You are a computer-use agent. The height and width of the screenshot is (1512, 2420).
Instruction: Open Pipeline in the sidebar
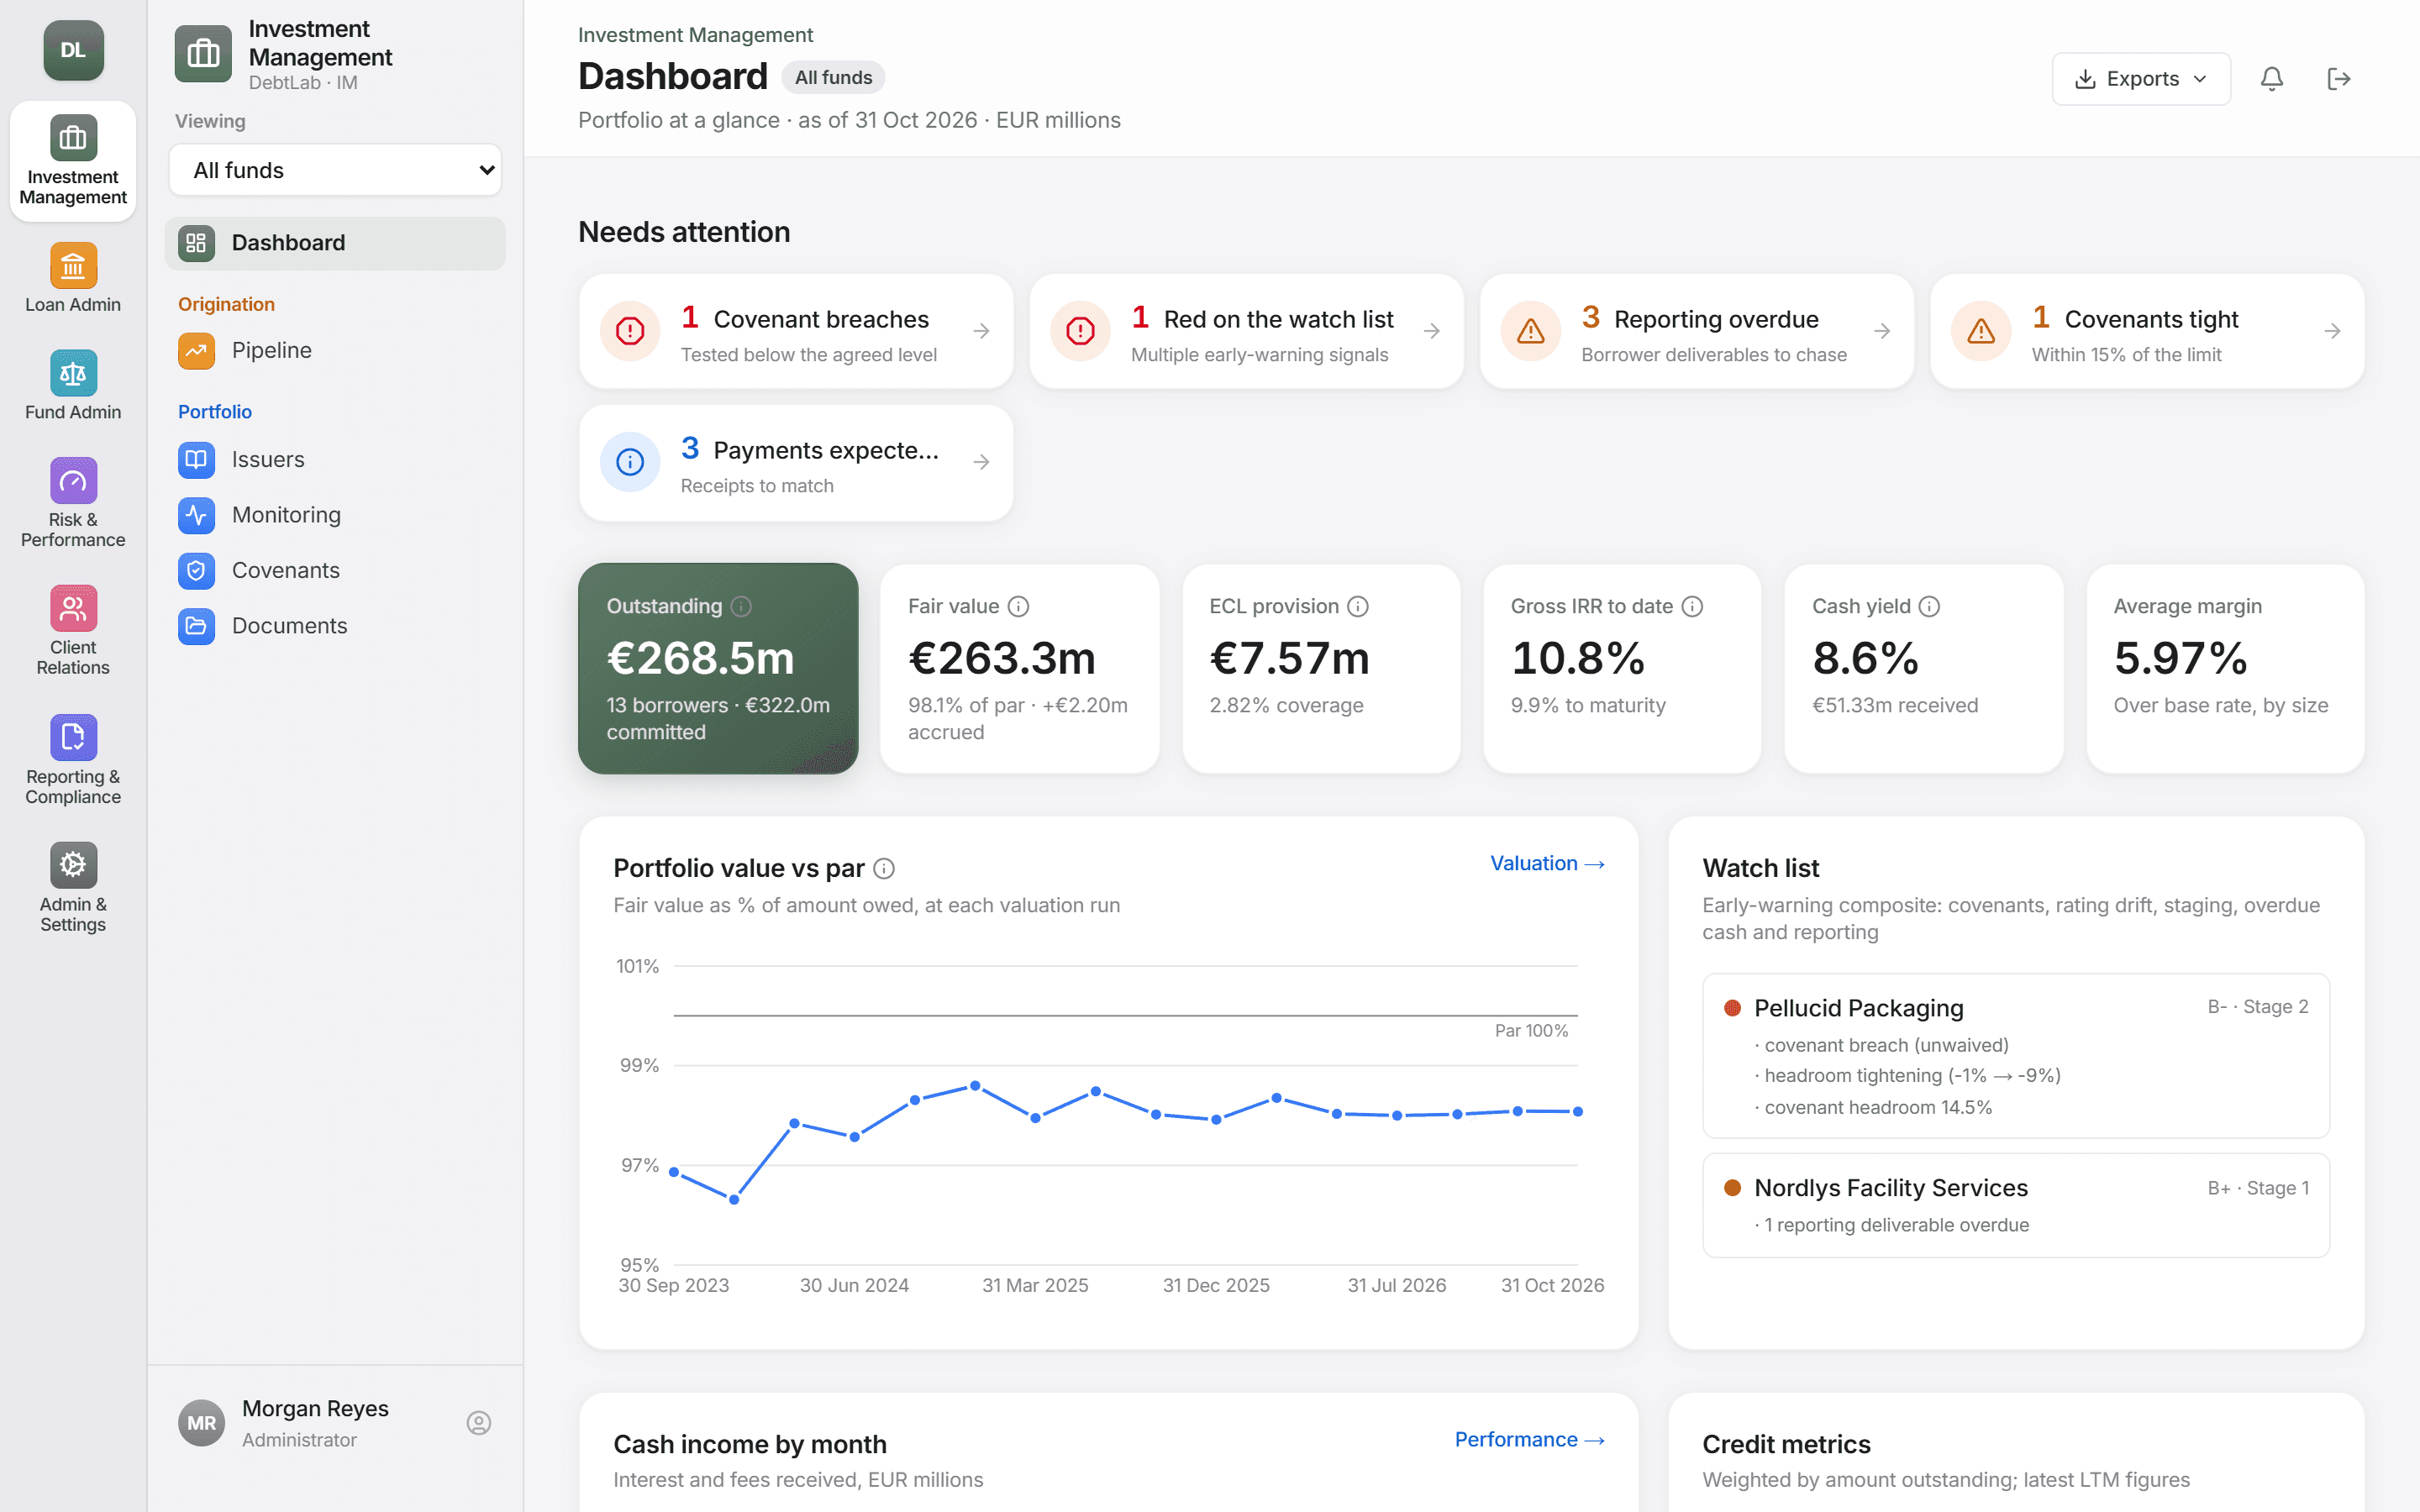point(335,350)
